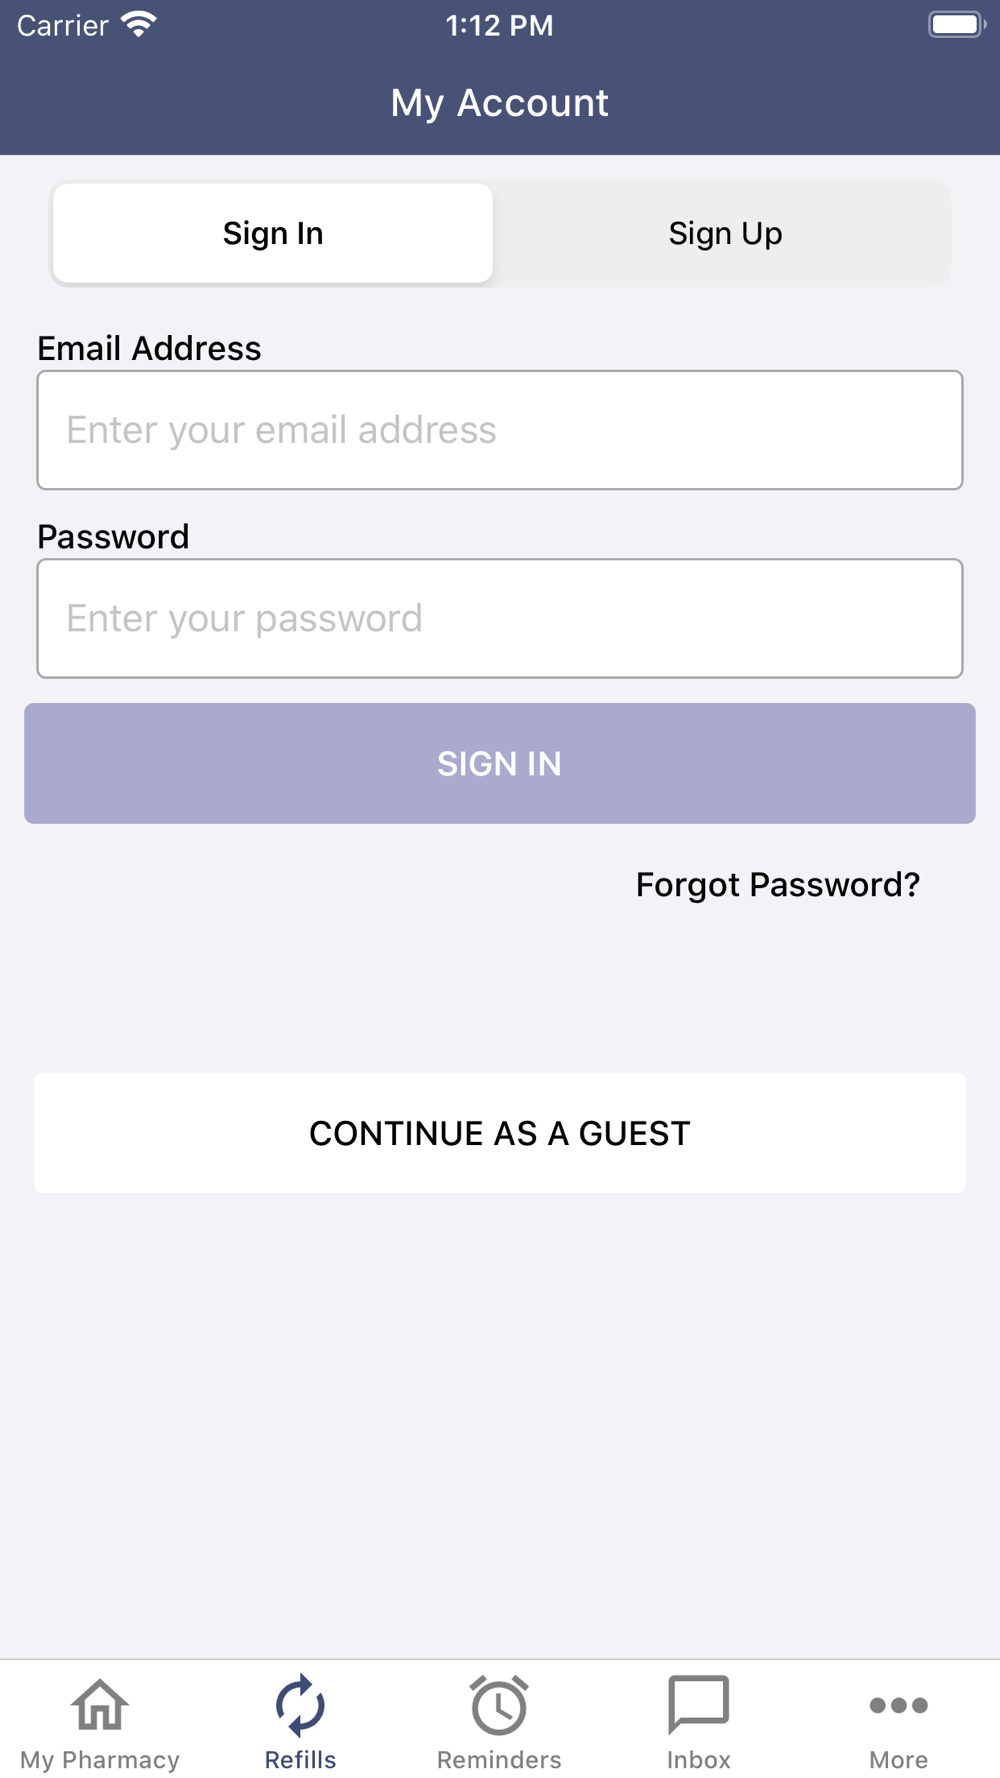Switch to the Sign In segment
The height and width of the screenshot is (1778, 1000).
tap(273, 233)
